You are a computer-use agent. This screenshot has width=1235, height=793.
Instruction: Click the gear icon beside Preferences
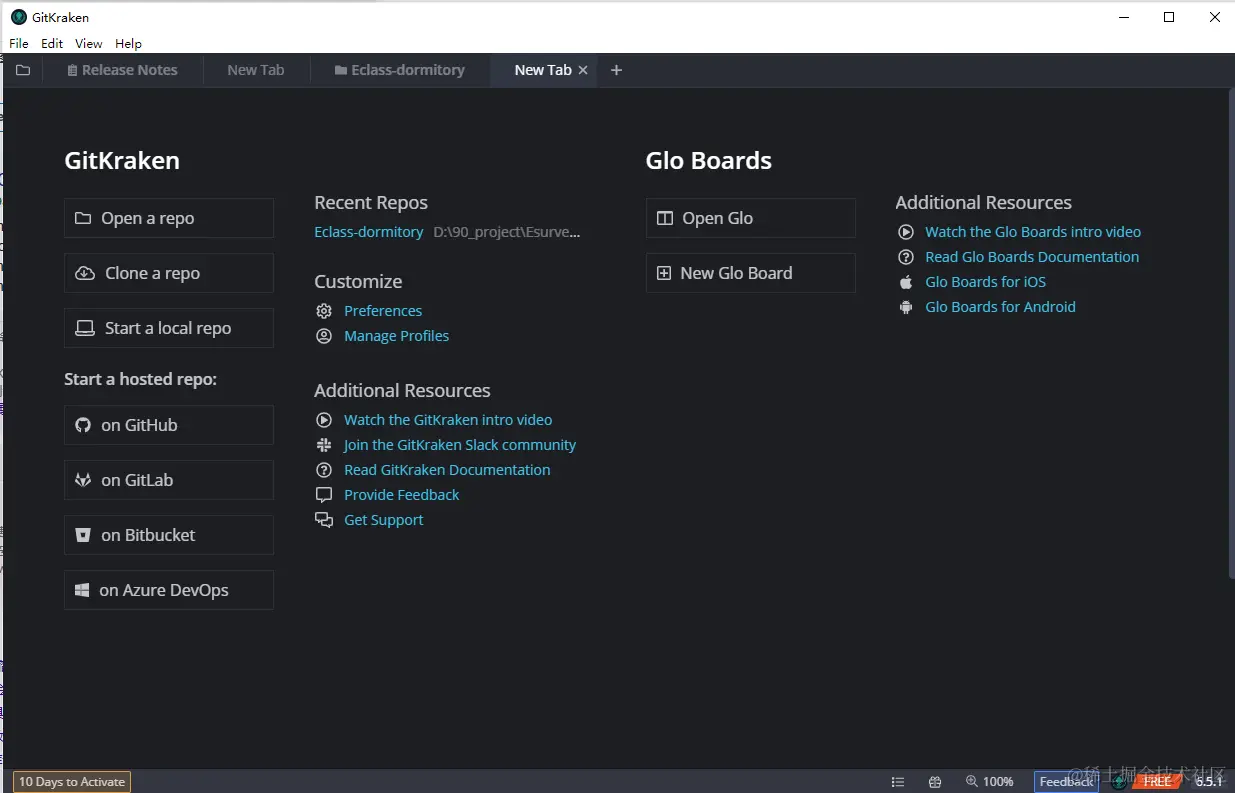pyautogui.click(x=324, y=311)
